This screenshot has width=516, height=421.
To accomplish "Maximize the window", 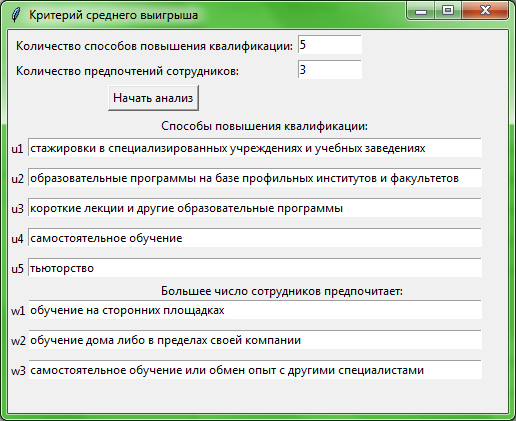I will 448,11.
